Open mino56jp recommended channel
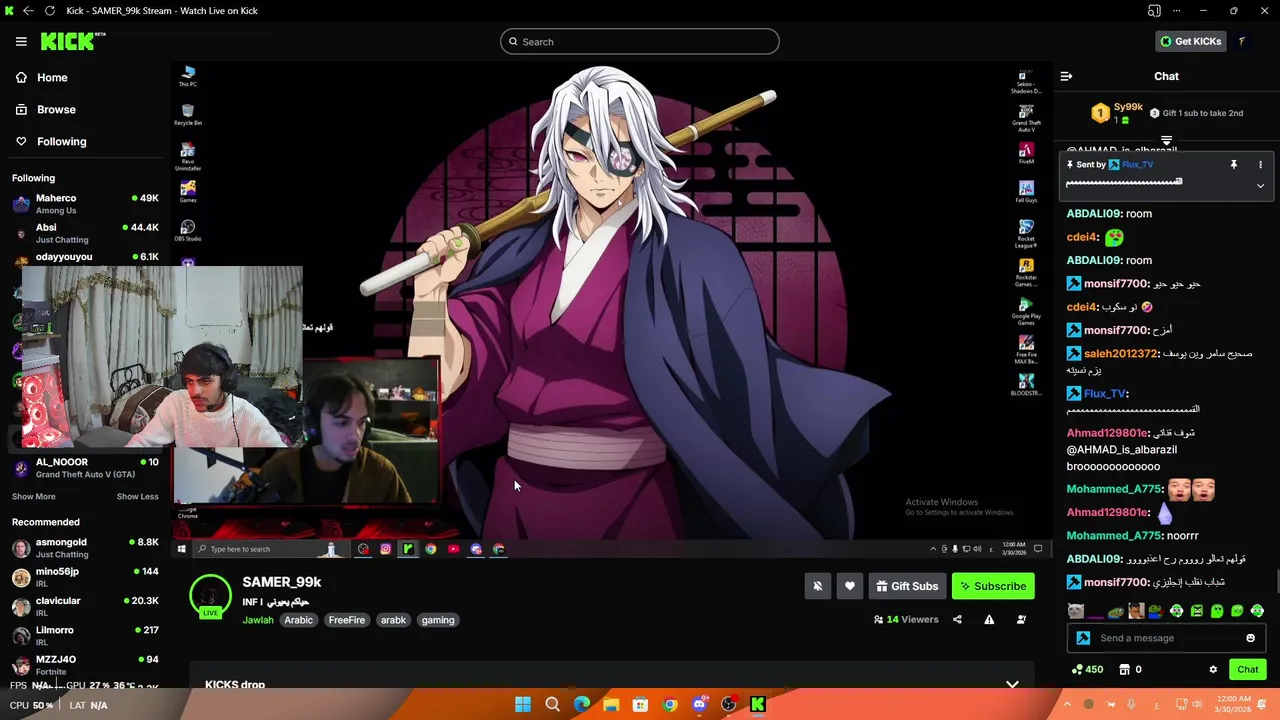 [85, 577]
